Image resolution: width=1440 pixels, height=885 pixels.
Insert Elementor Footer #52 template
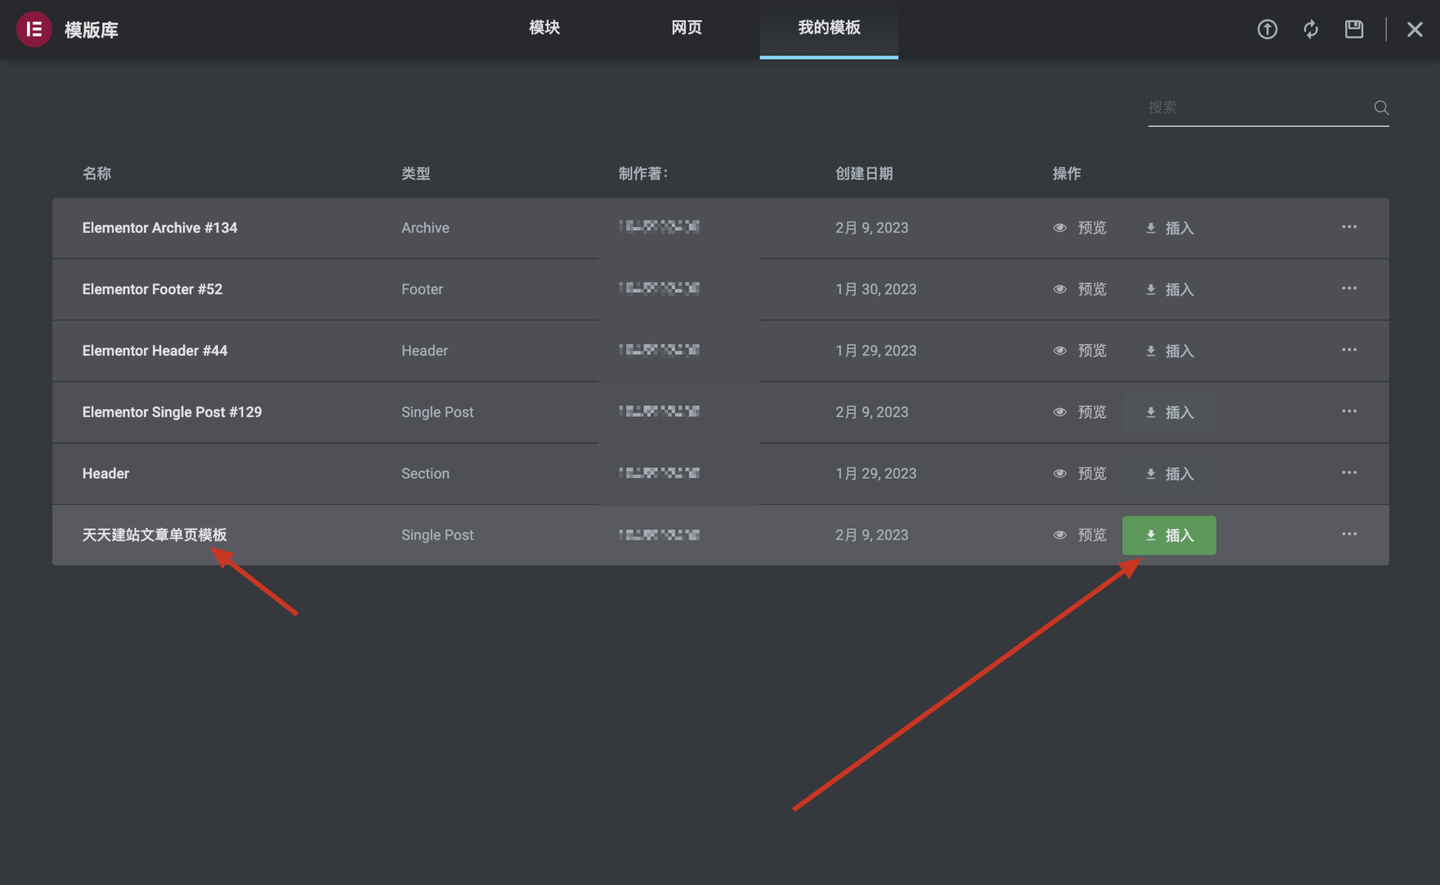point(1169,289)
